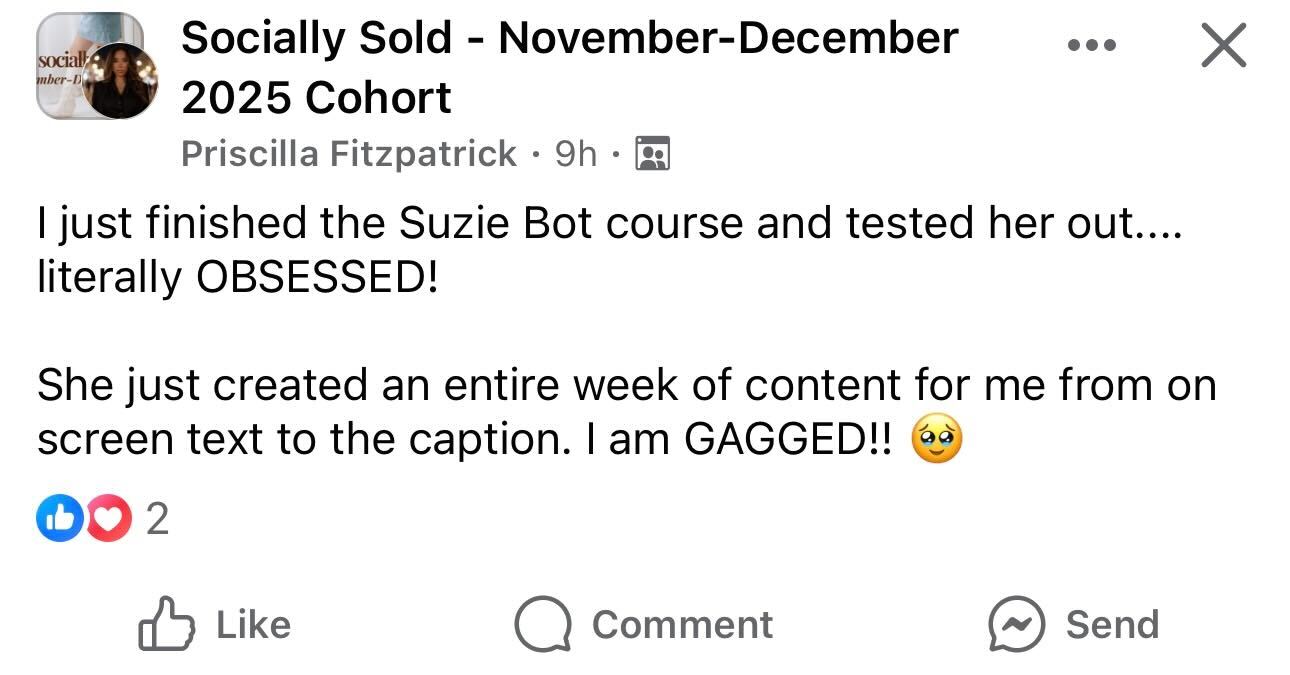Click the blue Like reaction badge
This screenshot has height=675, width=1290.
click(x=57, y=520)
